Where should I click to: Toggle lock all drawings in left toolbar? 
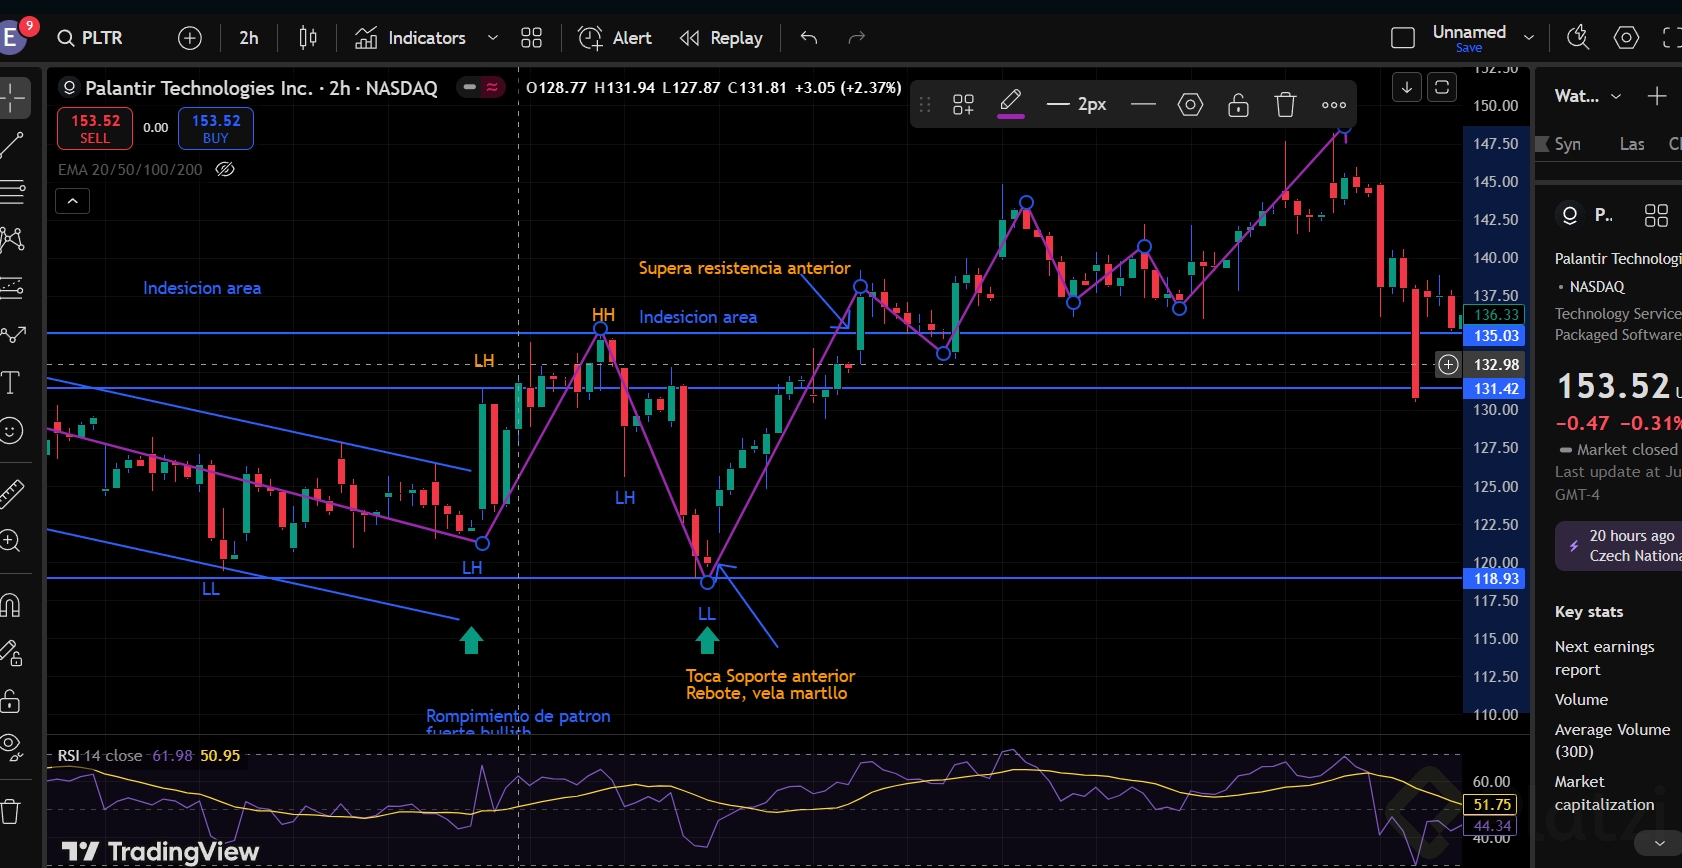pyautogui.click(x=10, y=700)
